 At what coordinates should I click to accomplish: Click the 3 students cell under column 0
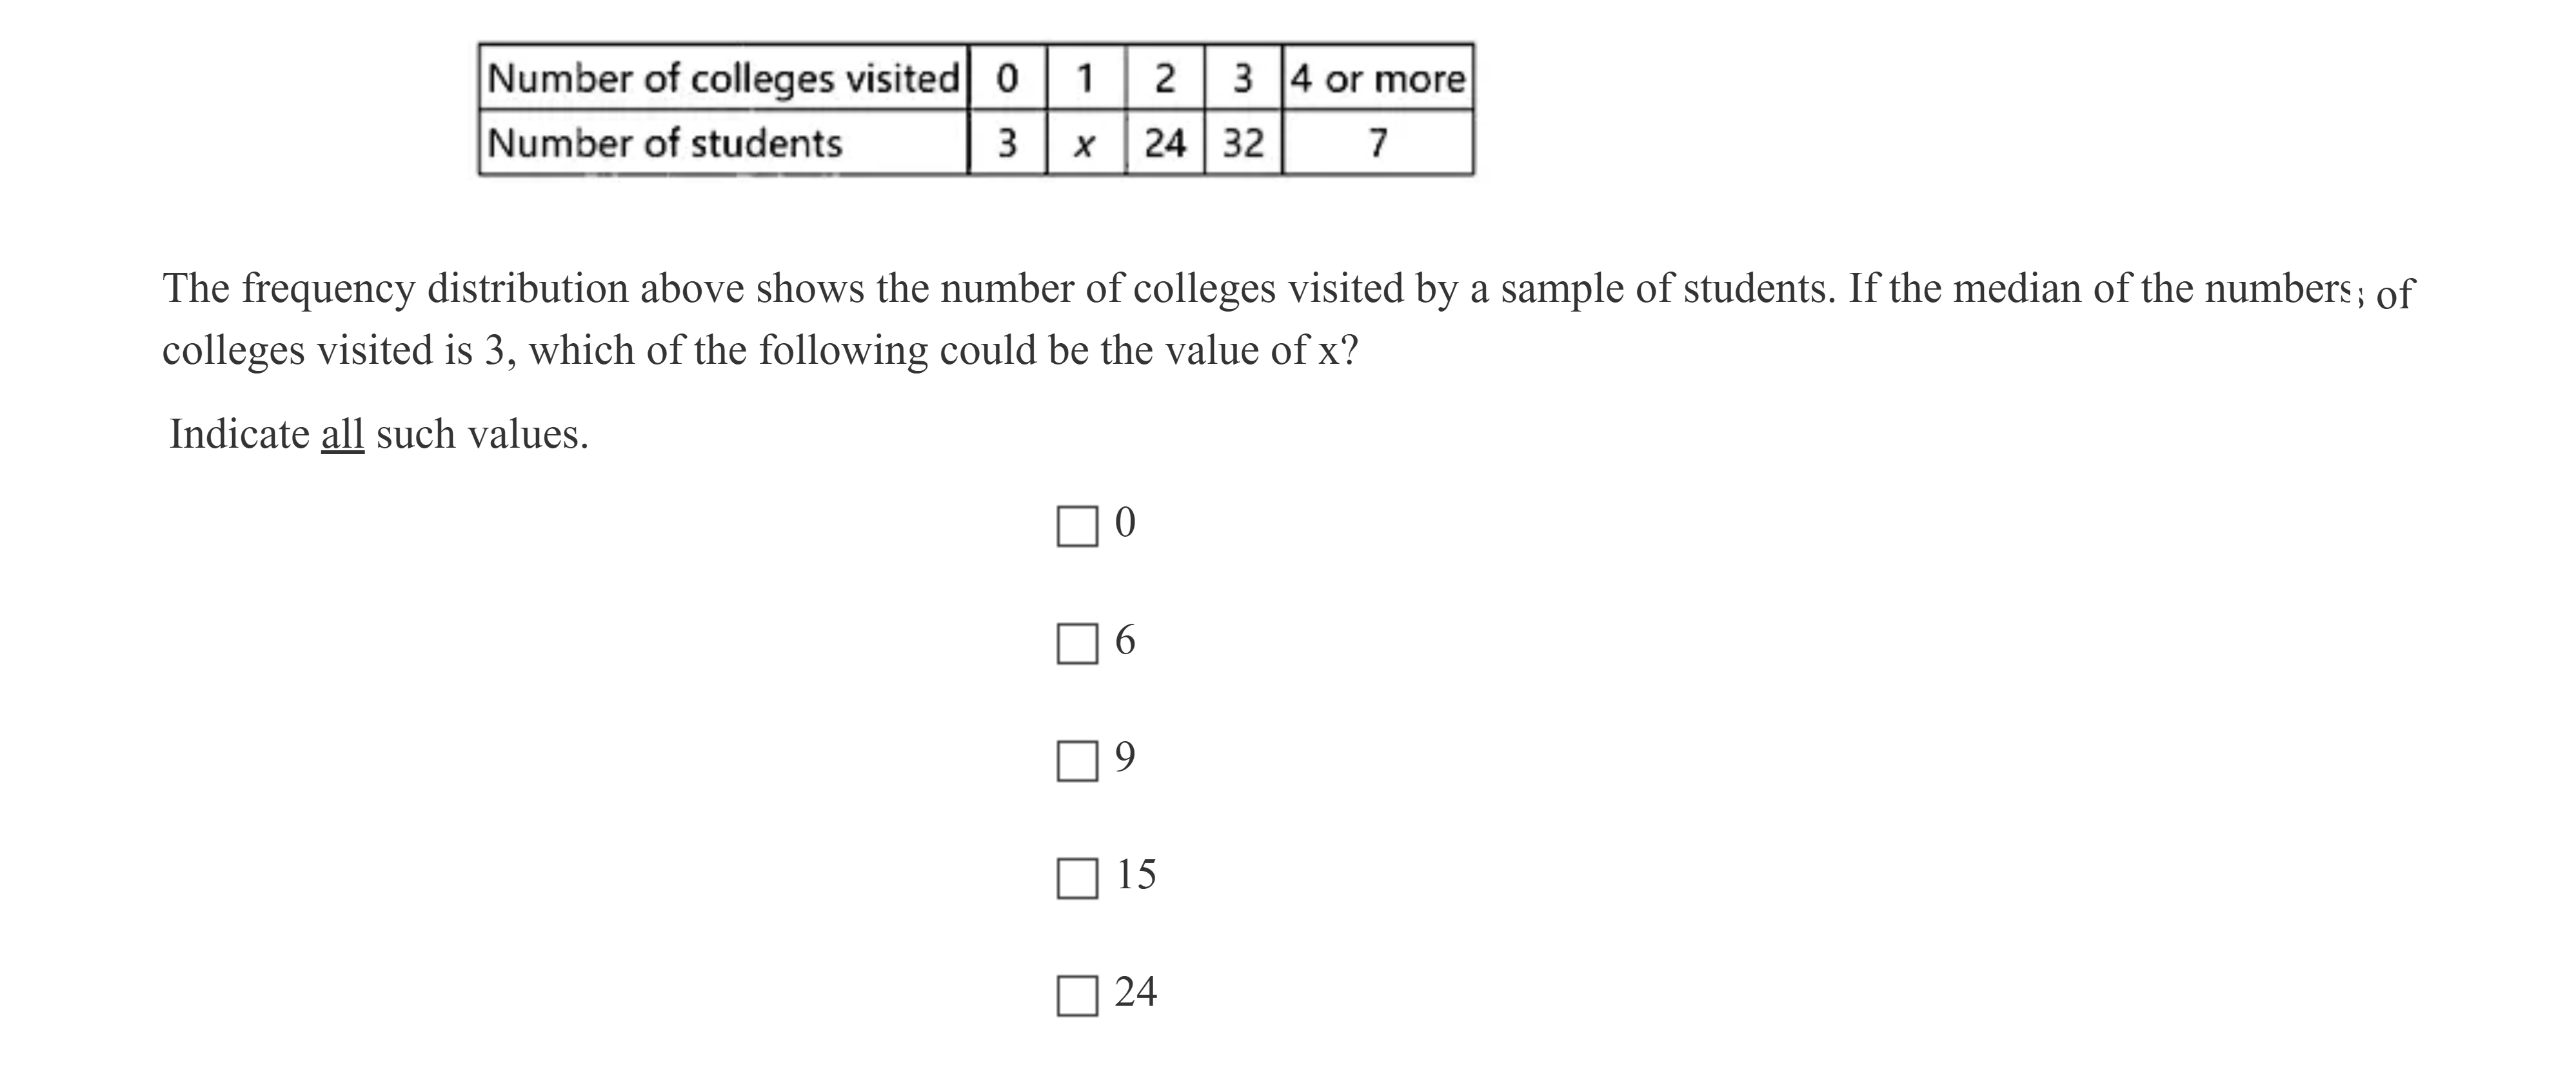coord(1007,144)
